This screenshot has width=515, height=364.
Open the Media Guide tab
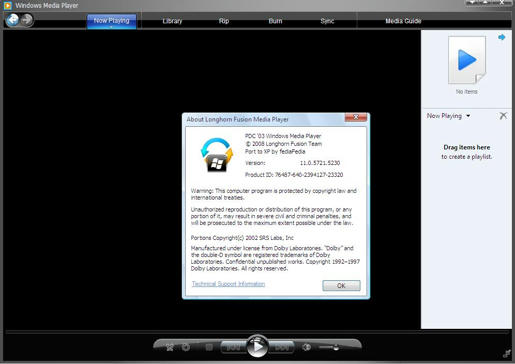tap(403, 21)
